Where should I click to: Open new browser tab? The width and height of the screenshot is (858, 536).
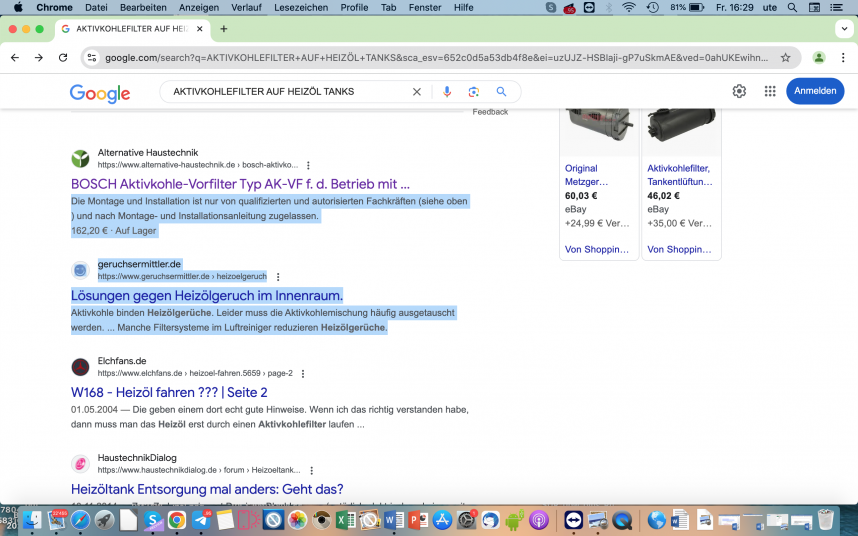point(224,29)
